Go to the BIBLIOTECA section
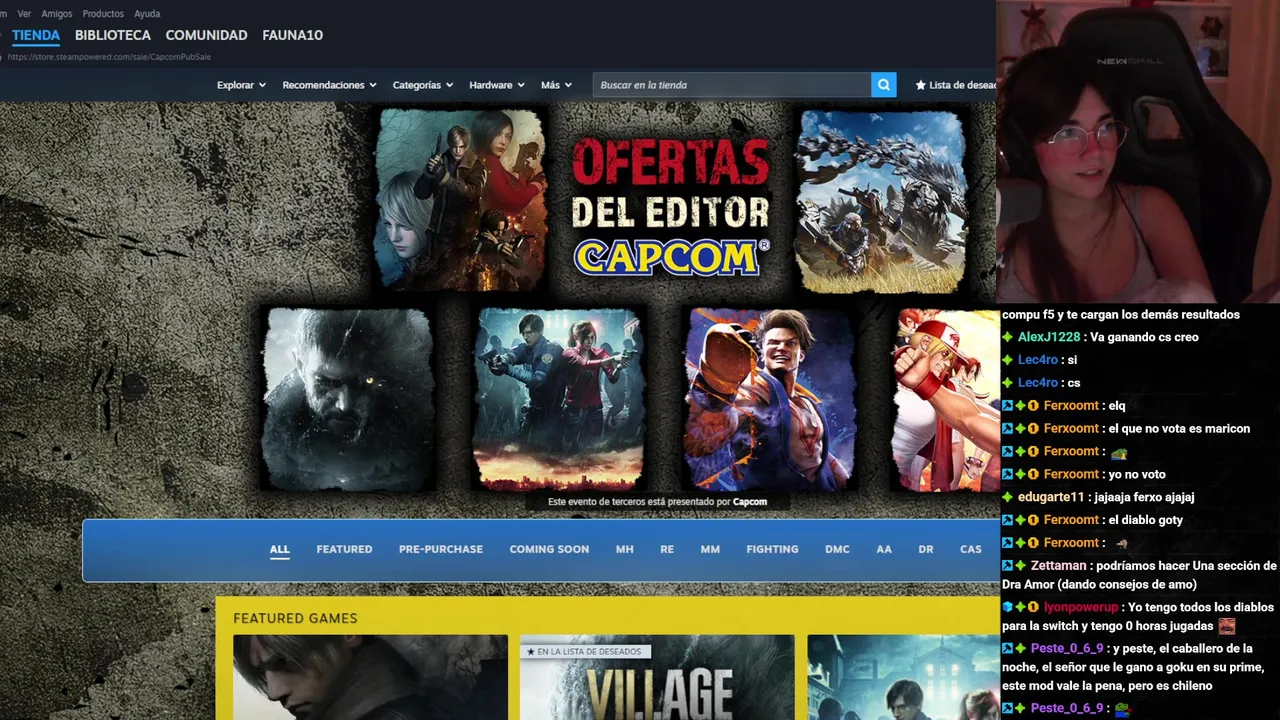The height and width of the screenshot is (720, 1280). 113,35
